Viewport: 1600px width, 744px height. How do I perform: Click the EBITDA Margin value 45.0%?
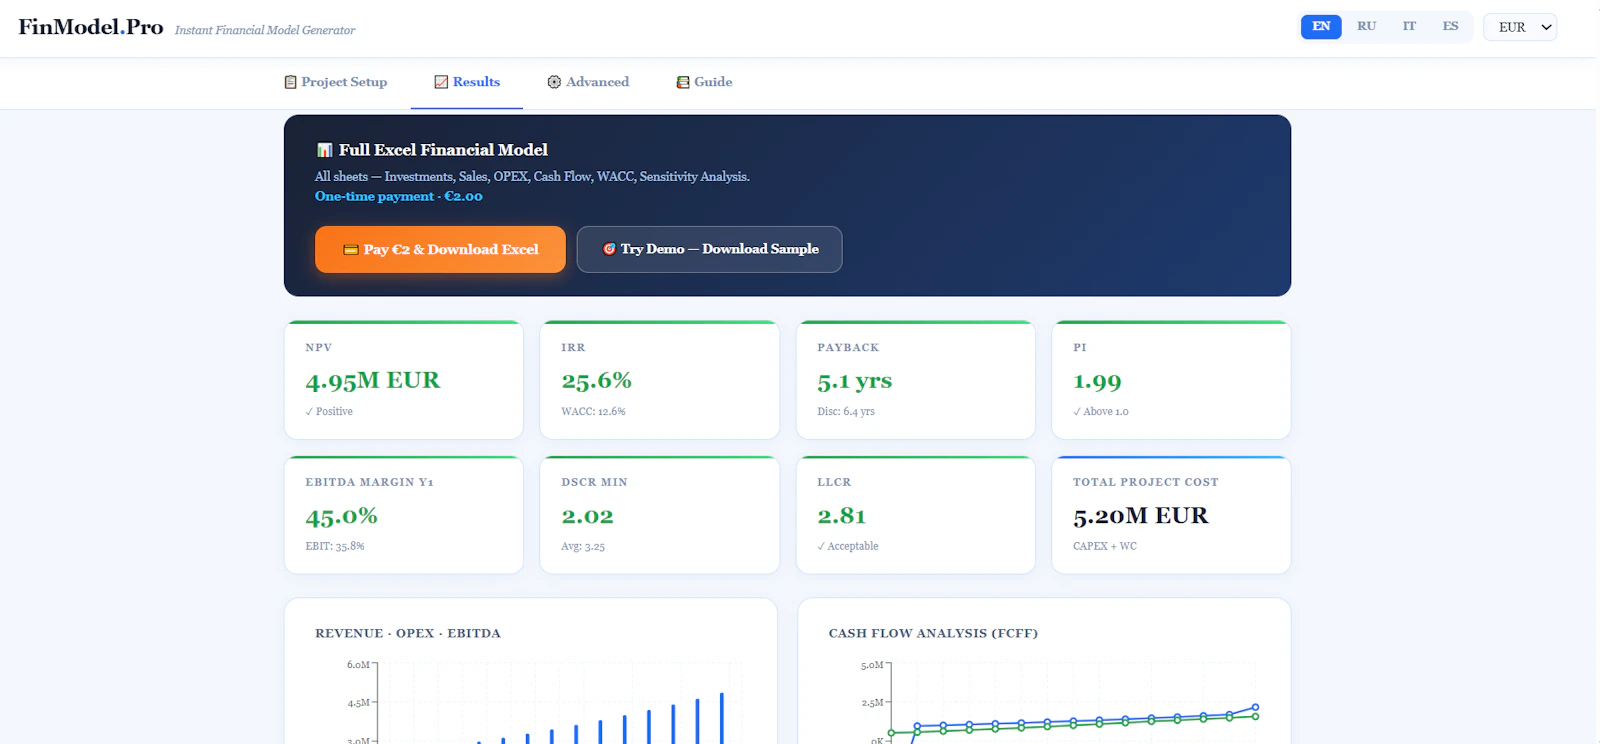342,516
